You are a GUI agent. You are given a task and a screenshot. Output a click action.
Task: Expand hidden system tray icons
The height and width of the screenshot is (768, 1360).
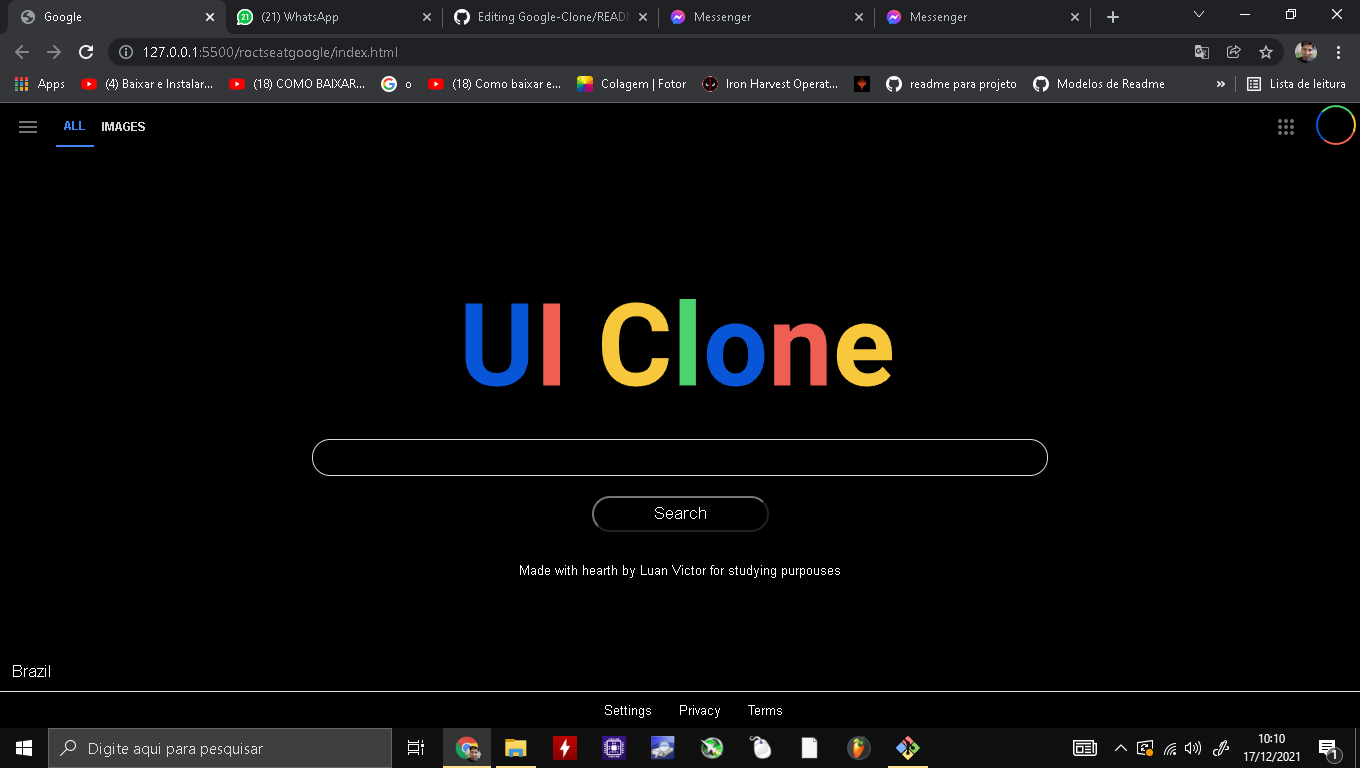coord(1121,748)
